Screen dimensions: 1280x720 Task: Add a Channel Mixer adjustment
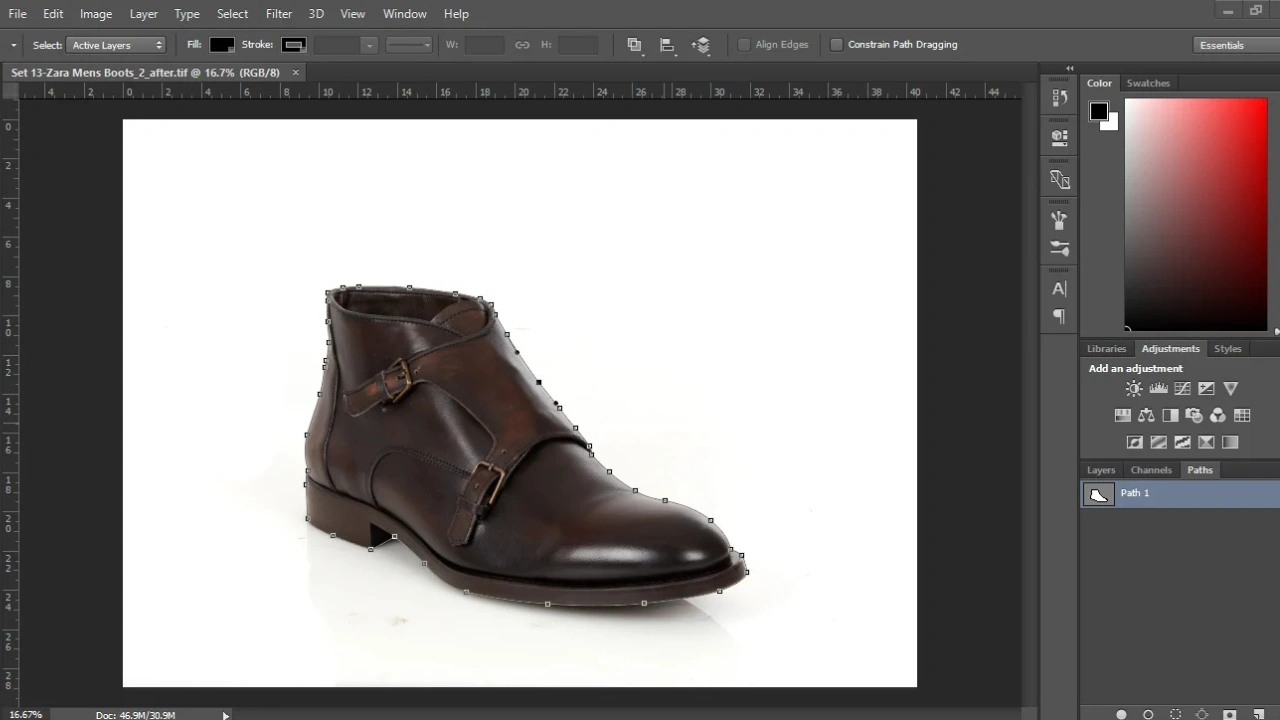point(1218,415)
